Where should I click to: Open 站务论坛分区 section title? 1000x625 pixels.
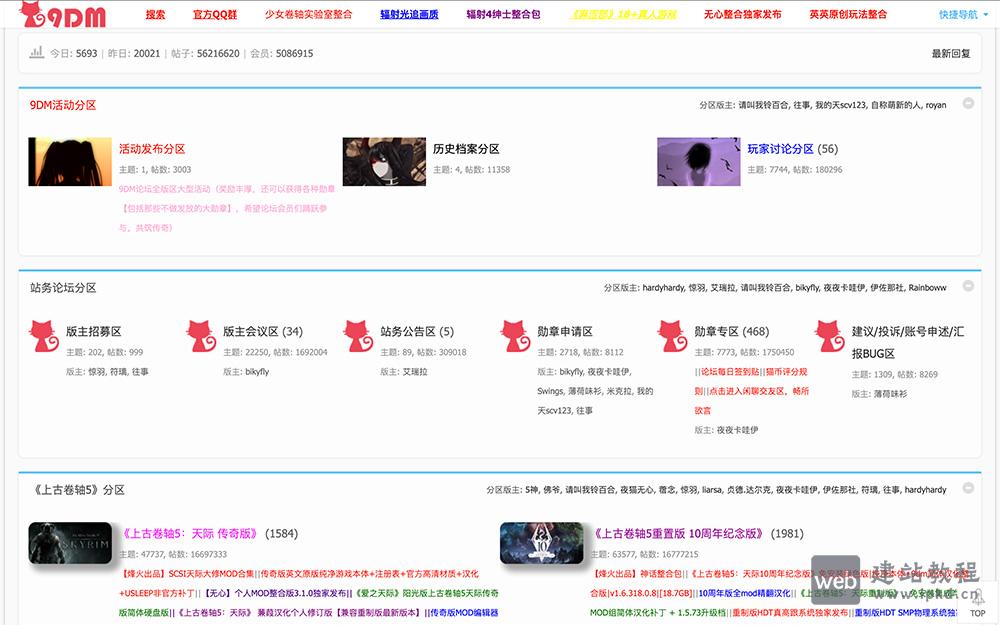click(63, 288)
